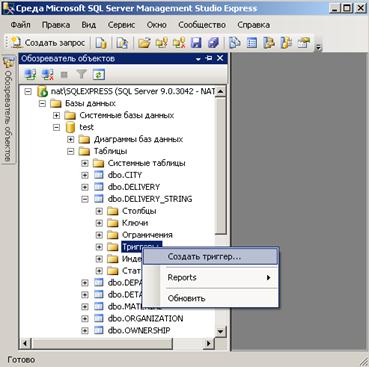Expand the Столбцы folder
The height and width of the screenshot is (367, 369).
coord(99,211)
